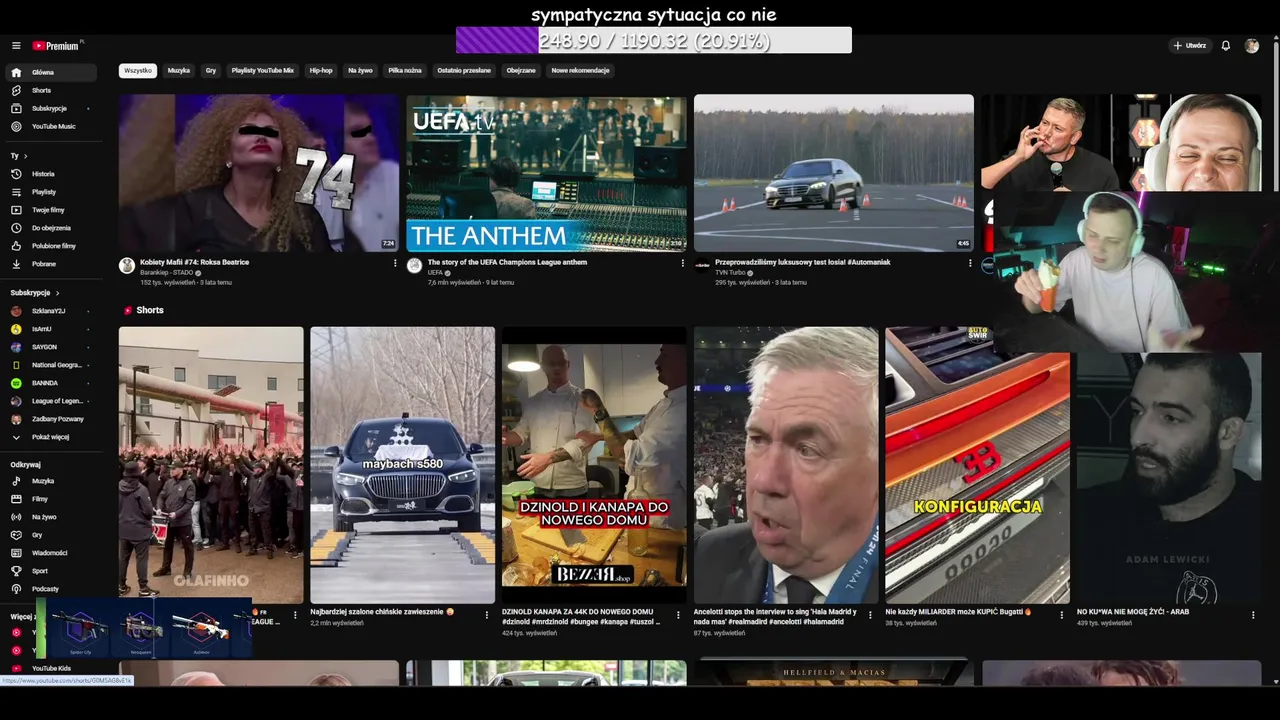Screen dimensions: 1280x720
Task: Select the Muzyka filter chip
Action: click(179, 71)
